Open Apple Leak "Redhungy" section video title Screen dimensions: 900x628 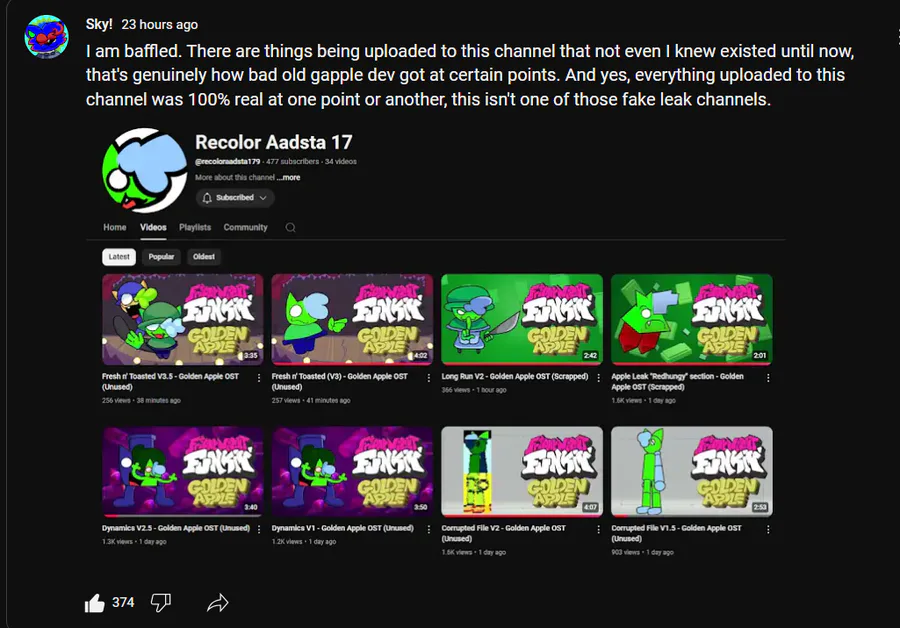pos(677,382)
